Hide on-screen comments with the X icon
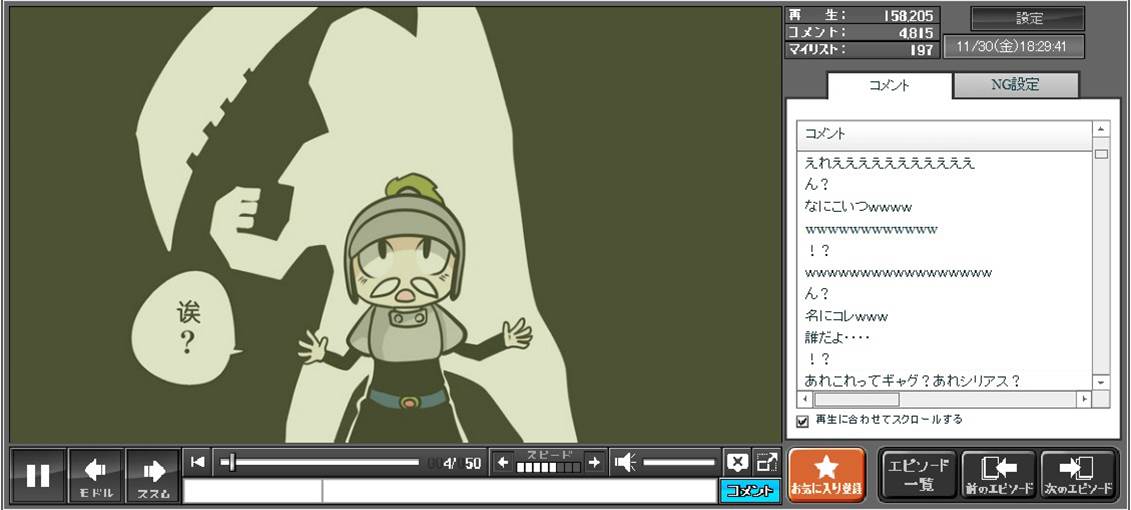 [737, 462]
